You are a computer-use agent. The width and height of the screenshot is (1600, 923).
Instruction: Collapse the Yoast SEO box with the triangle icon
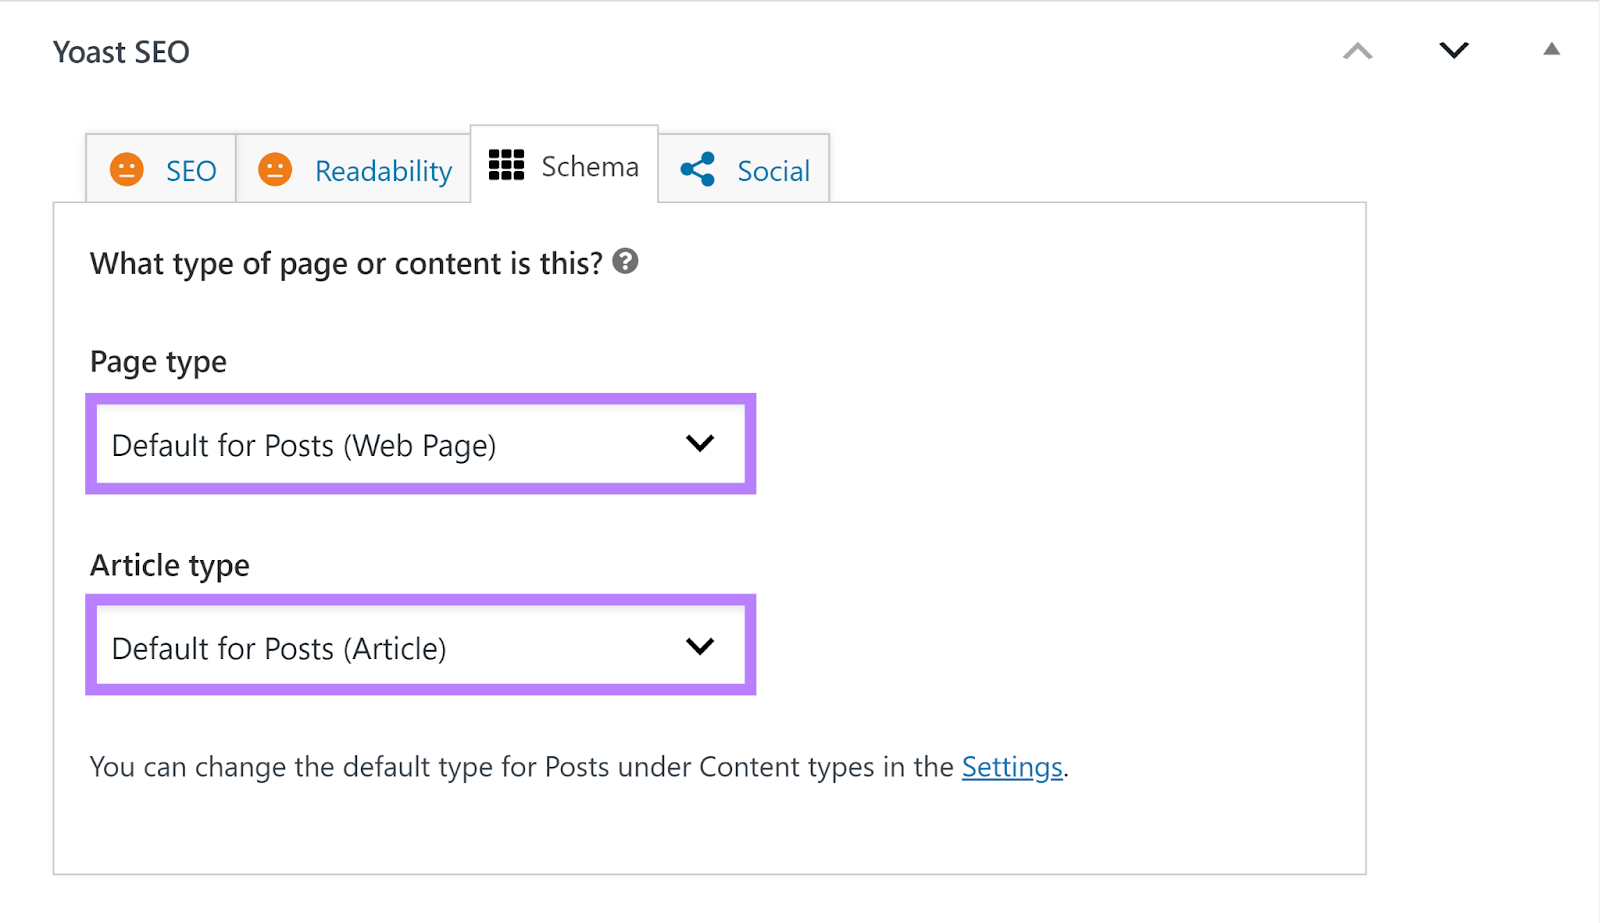point(1550,48)
